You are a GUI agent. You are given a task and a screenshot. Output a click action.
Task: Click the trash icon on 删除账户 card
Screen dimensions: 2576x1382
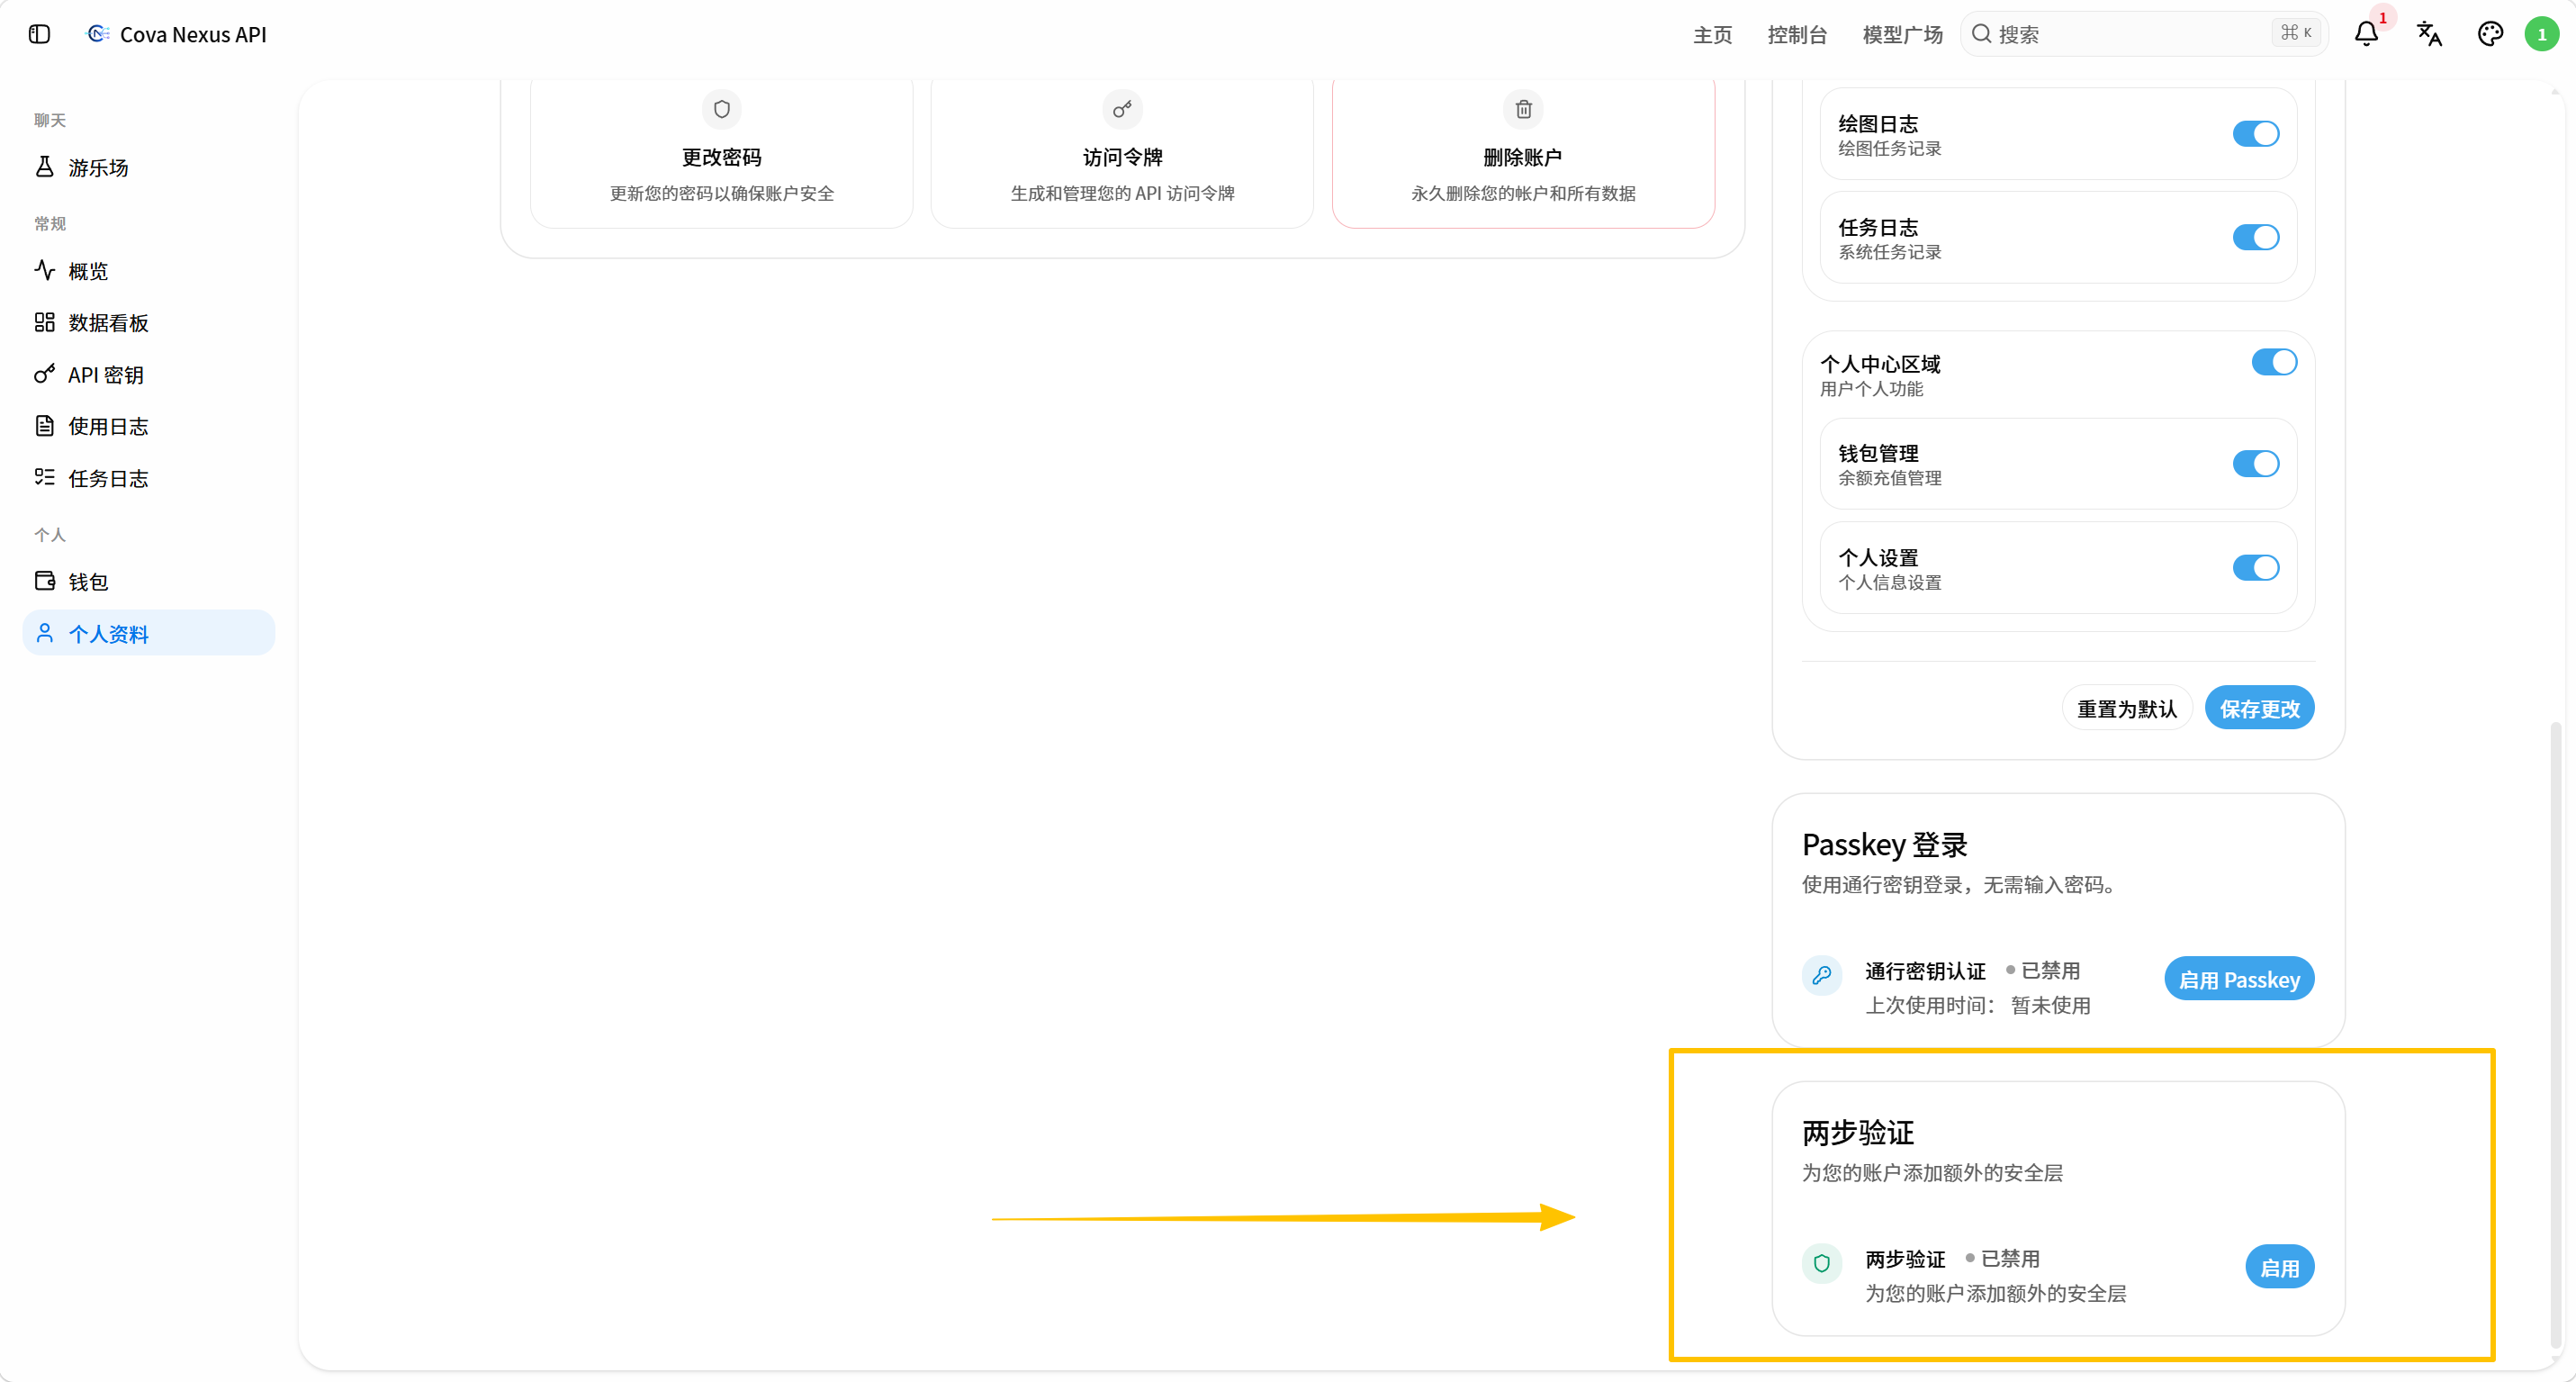tap(1523, 109)
